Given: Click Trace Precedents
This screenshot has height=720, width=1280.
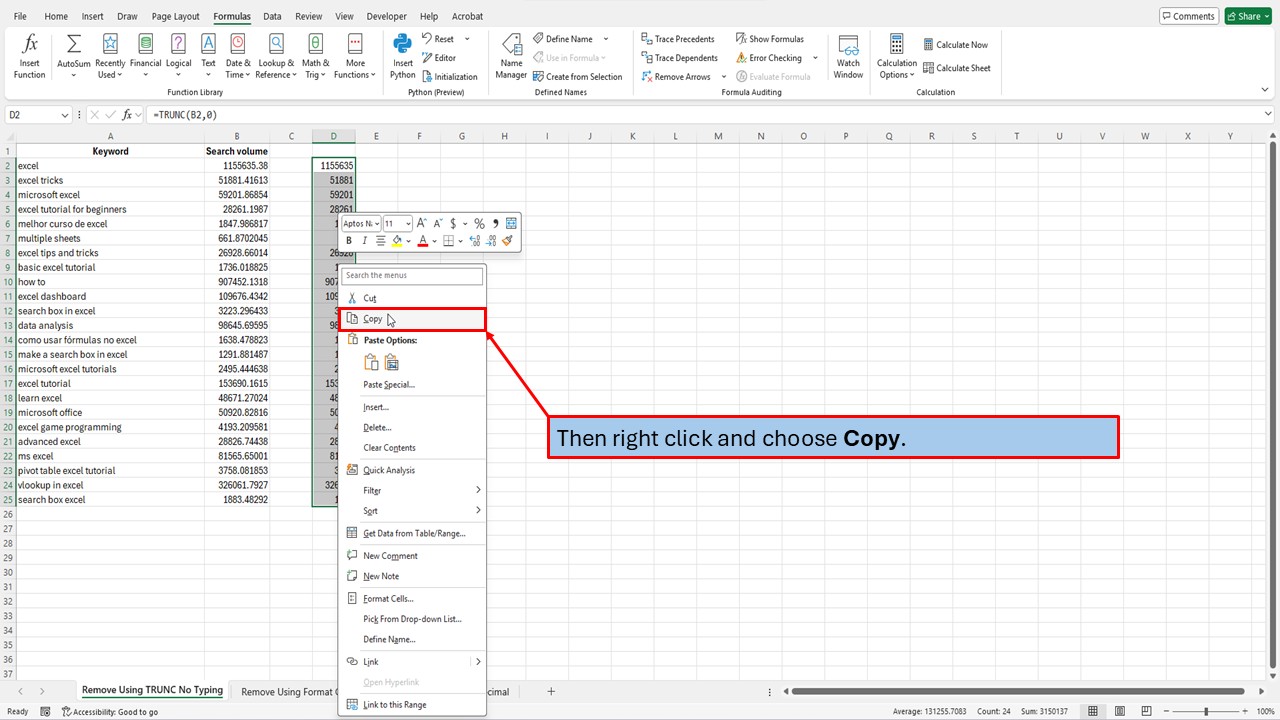Looking at the screenshot, I should click(679, 38).
